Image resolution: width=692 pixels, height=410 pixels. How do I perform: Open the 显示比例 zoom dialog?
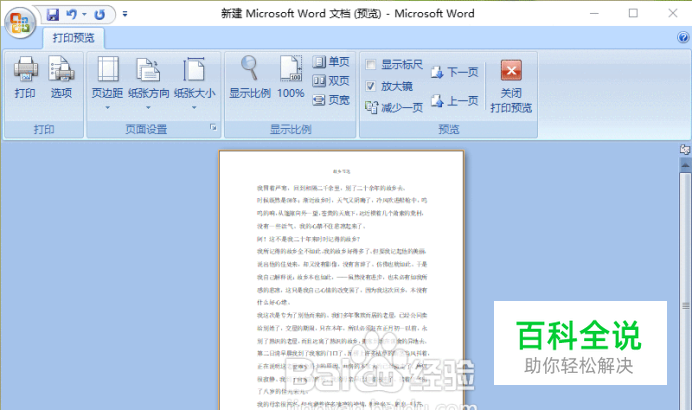tap(250, 78)
